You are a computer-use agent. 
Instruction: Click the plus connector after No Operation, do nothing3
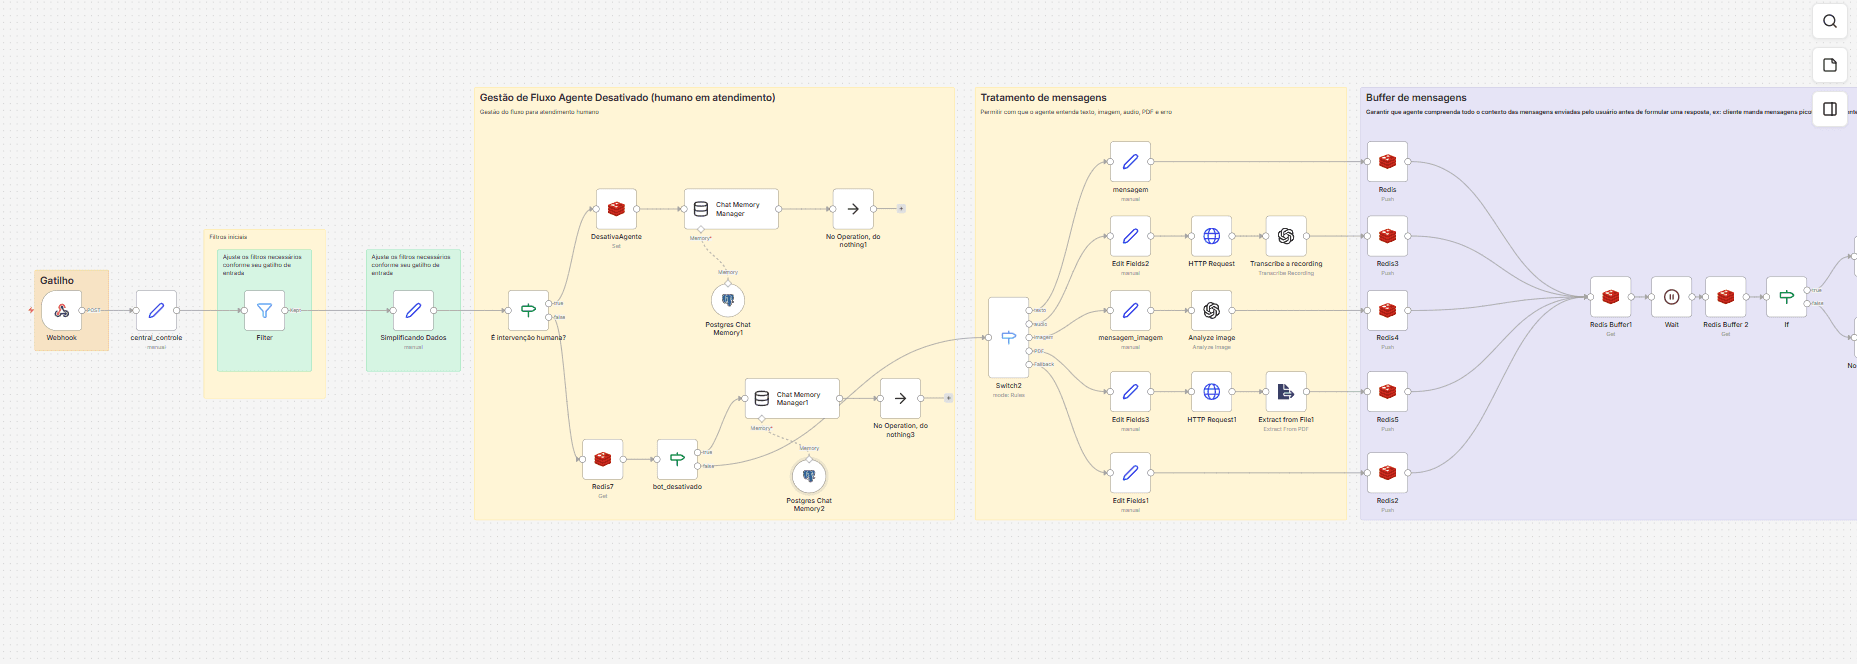[948, 398]
